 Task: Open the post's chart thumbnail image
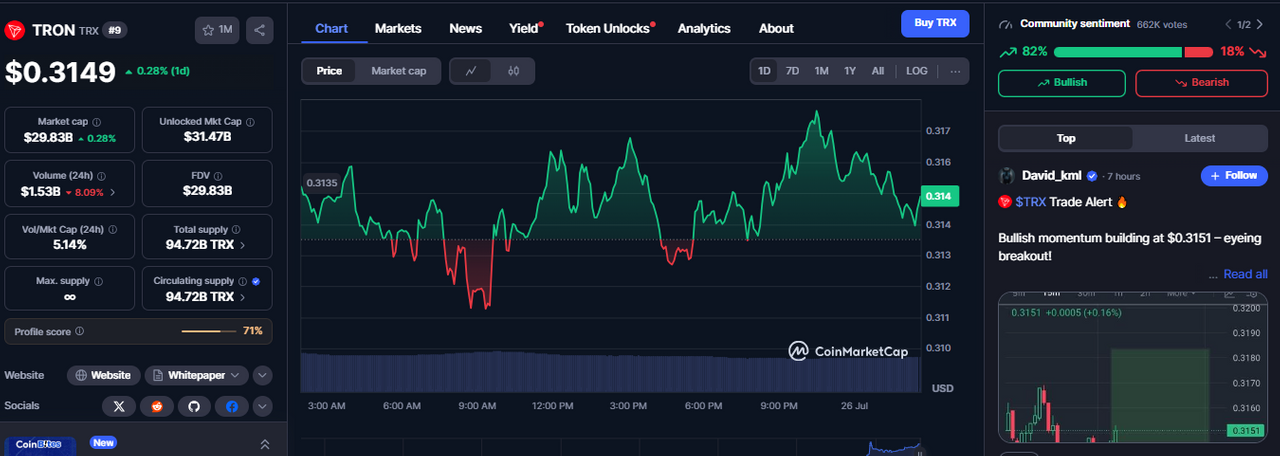(x=1132, y=367)
